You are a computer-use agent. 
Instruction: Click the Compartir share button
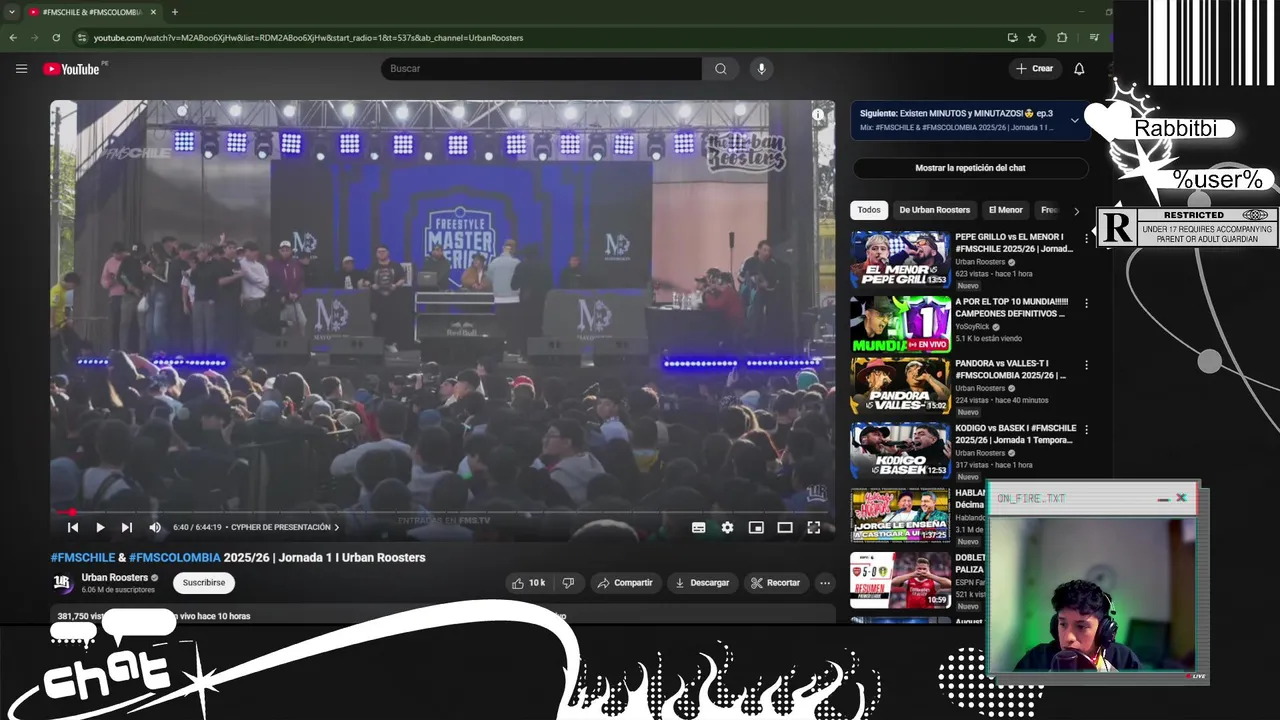point(625,583)
